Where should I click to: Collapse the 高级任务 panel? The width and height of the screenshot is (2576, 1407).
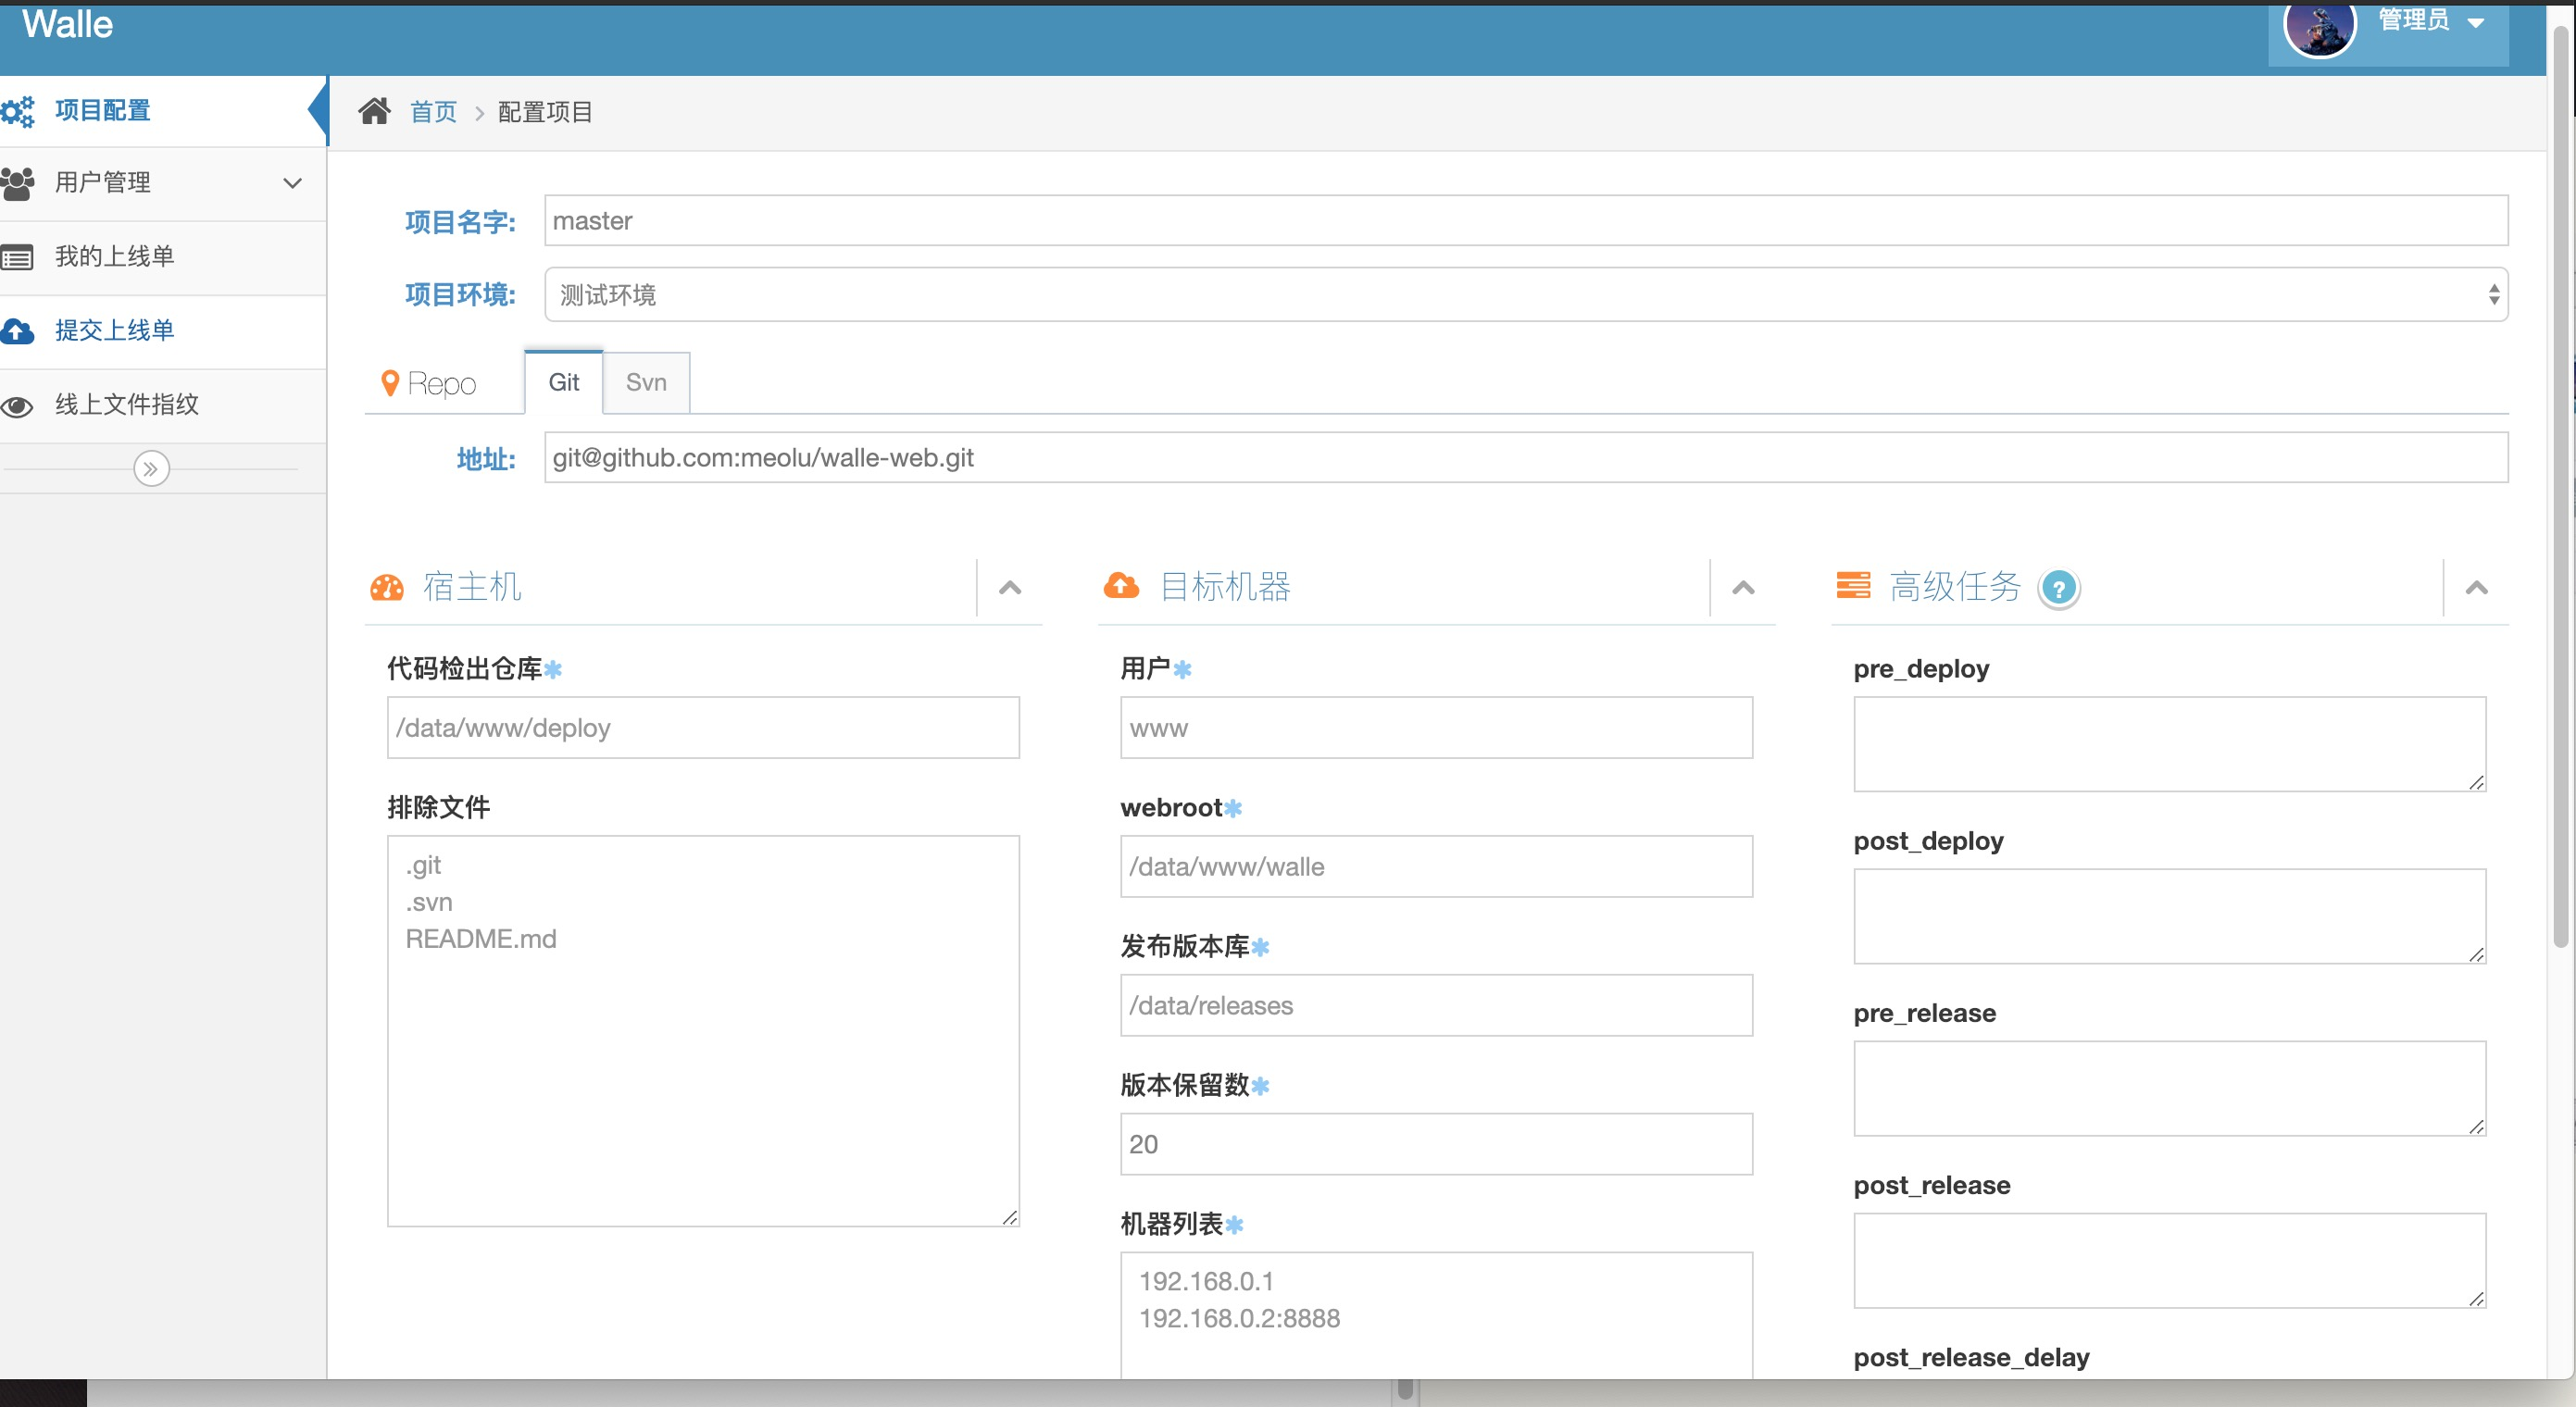[2476, 588]
